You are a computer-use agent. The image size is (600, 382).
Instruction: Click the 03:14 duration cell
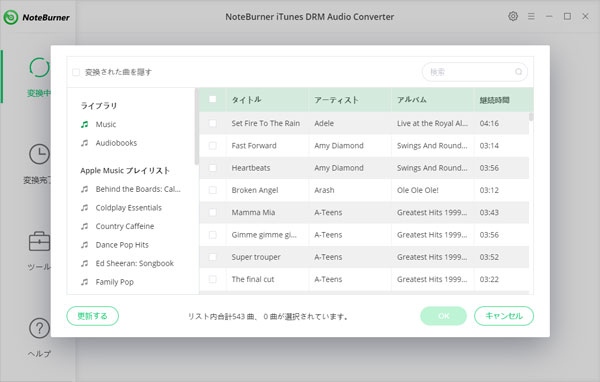(489, 145)
